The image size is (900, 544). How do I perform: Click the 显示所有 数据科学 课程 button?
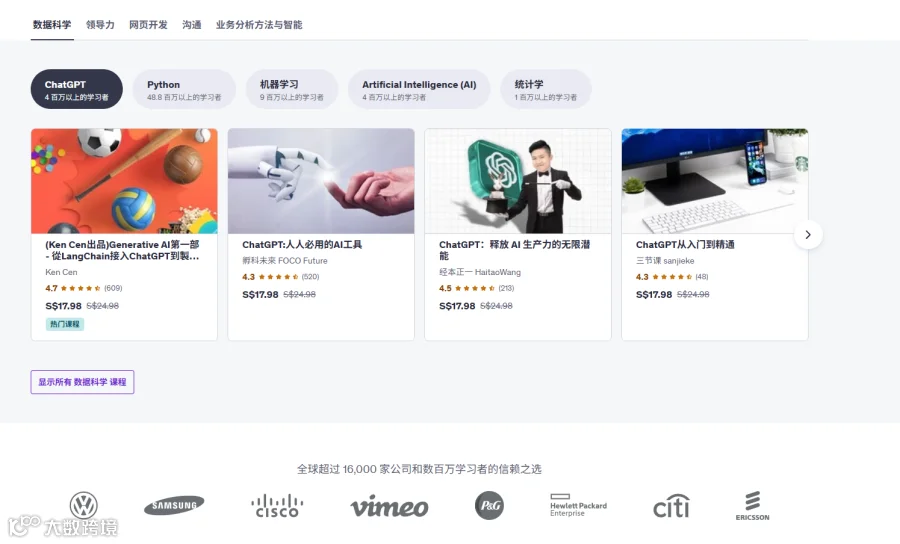tap(82, 382)
